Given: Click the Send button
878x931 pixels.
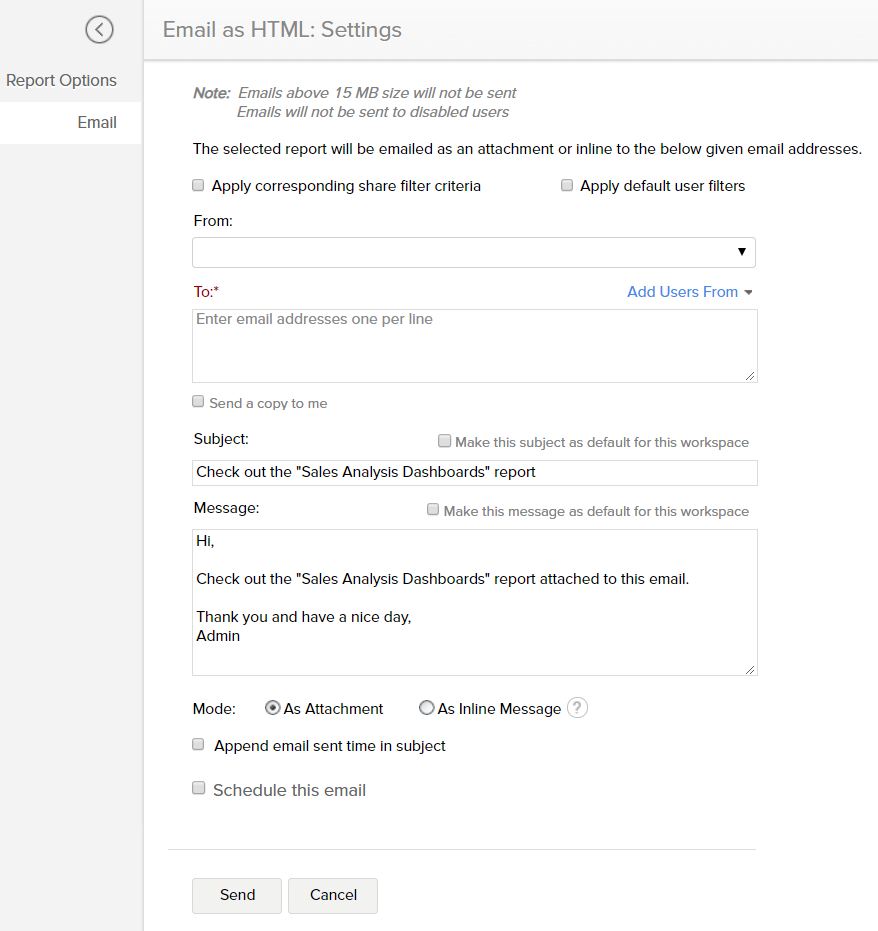Looking at the screenshot, I should [237, 895].
